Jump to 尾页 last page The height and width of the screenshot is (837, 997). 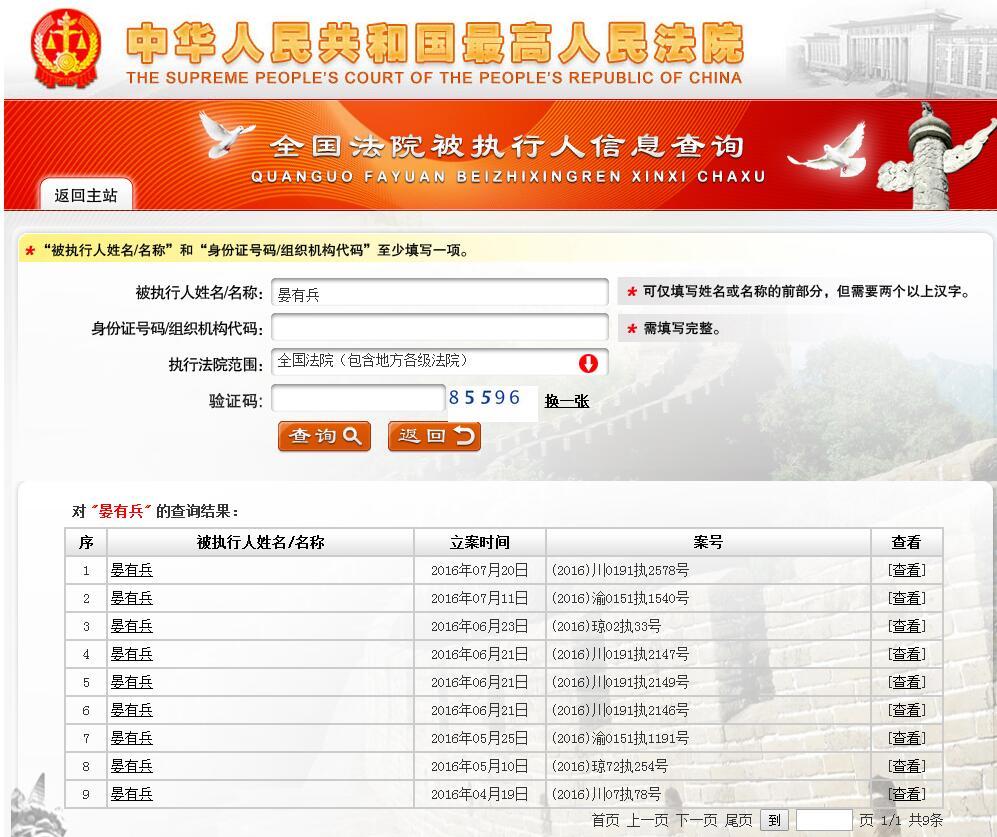[x=738, y=820]
